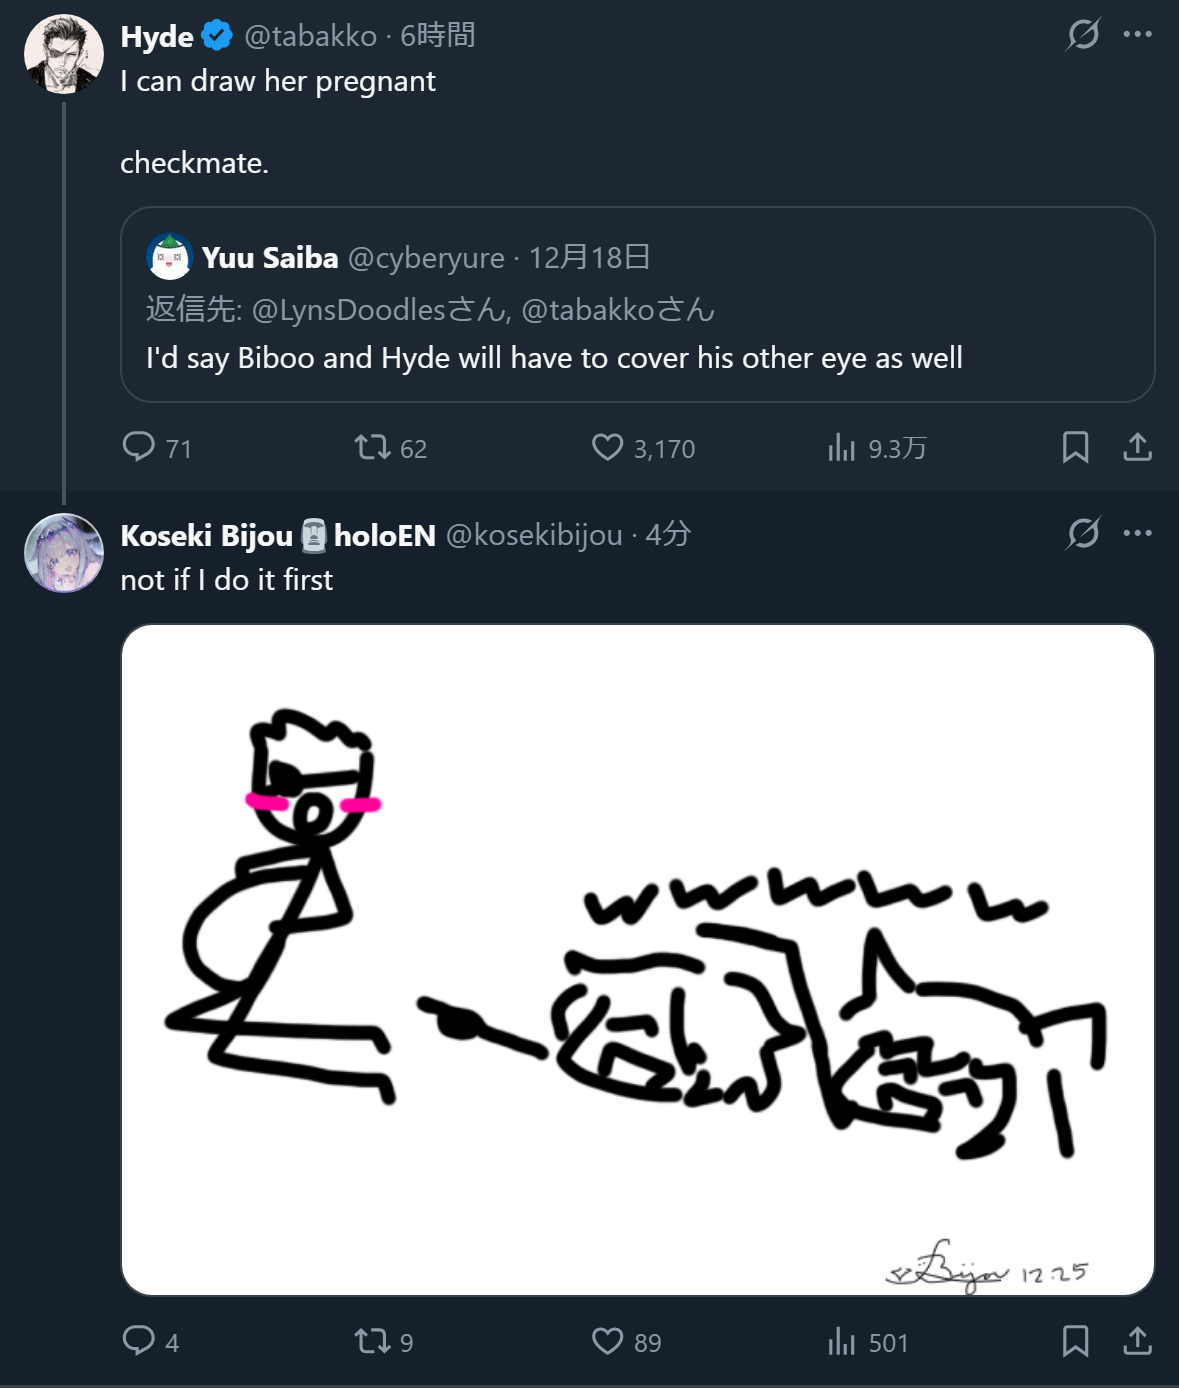This screenshot has height=1388, width=1179.
Task: Retweet Koseki Bijou's drawing post
Action: pos(373,1341)
